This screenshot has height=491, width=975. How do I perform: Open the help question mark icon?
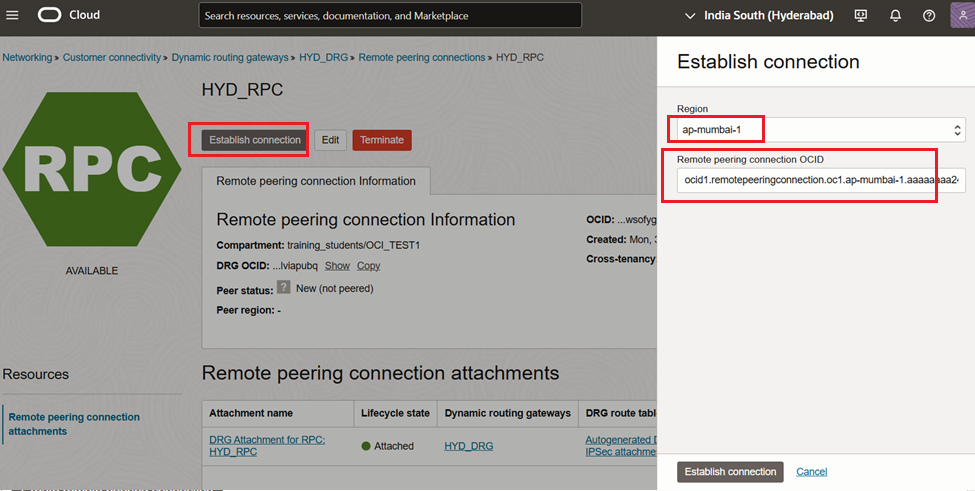click(929, 16)
